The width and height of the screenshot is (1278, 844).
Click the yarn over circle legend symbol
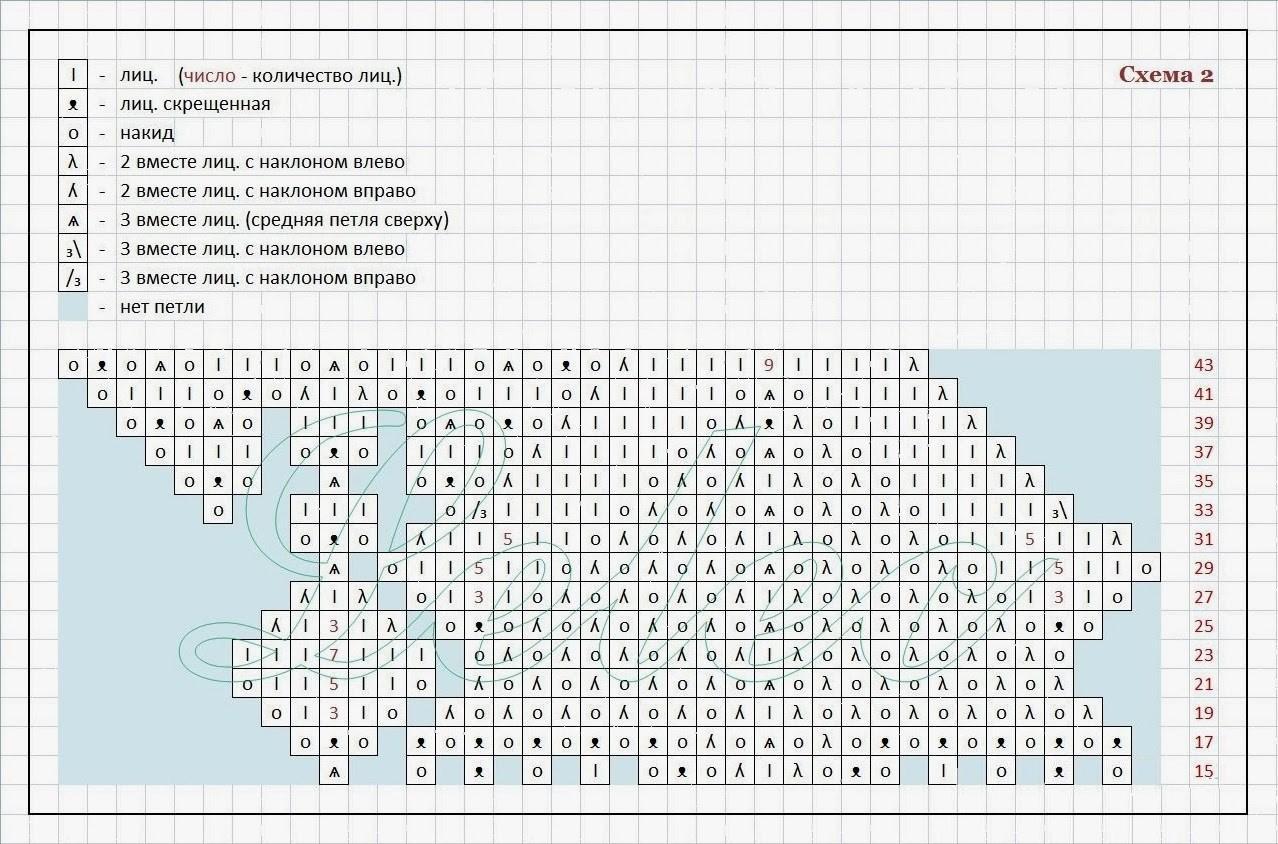[73, 133]
